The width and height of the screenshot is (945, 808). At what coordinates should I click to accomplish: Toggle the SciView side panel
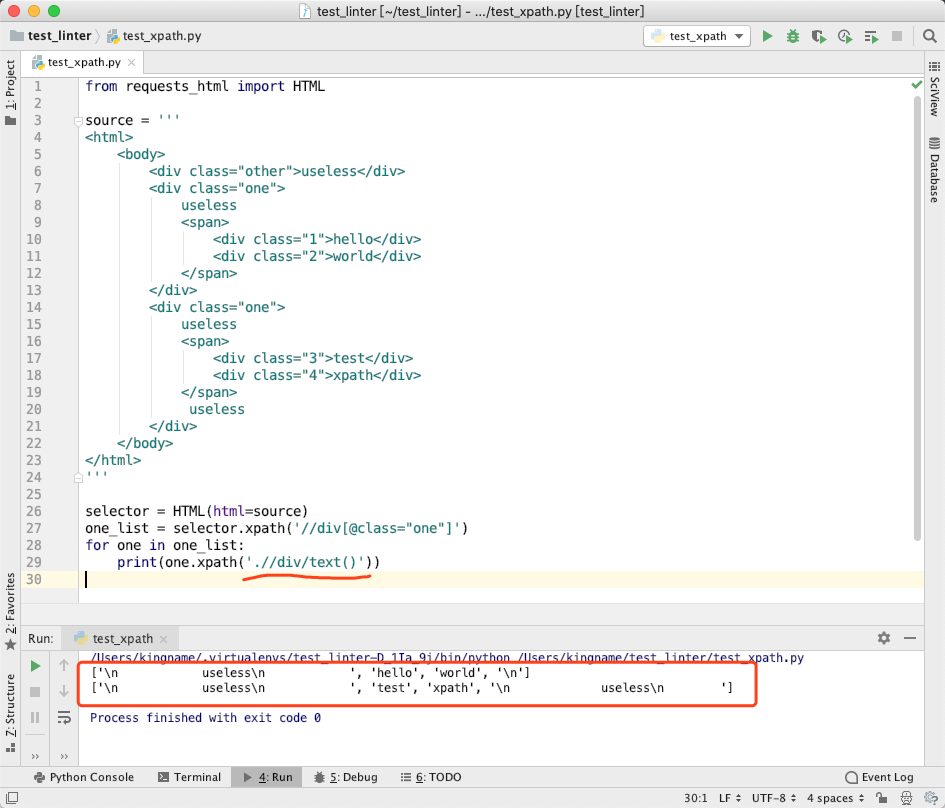point(935,92)
